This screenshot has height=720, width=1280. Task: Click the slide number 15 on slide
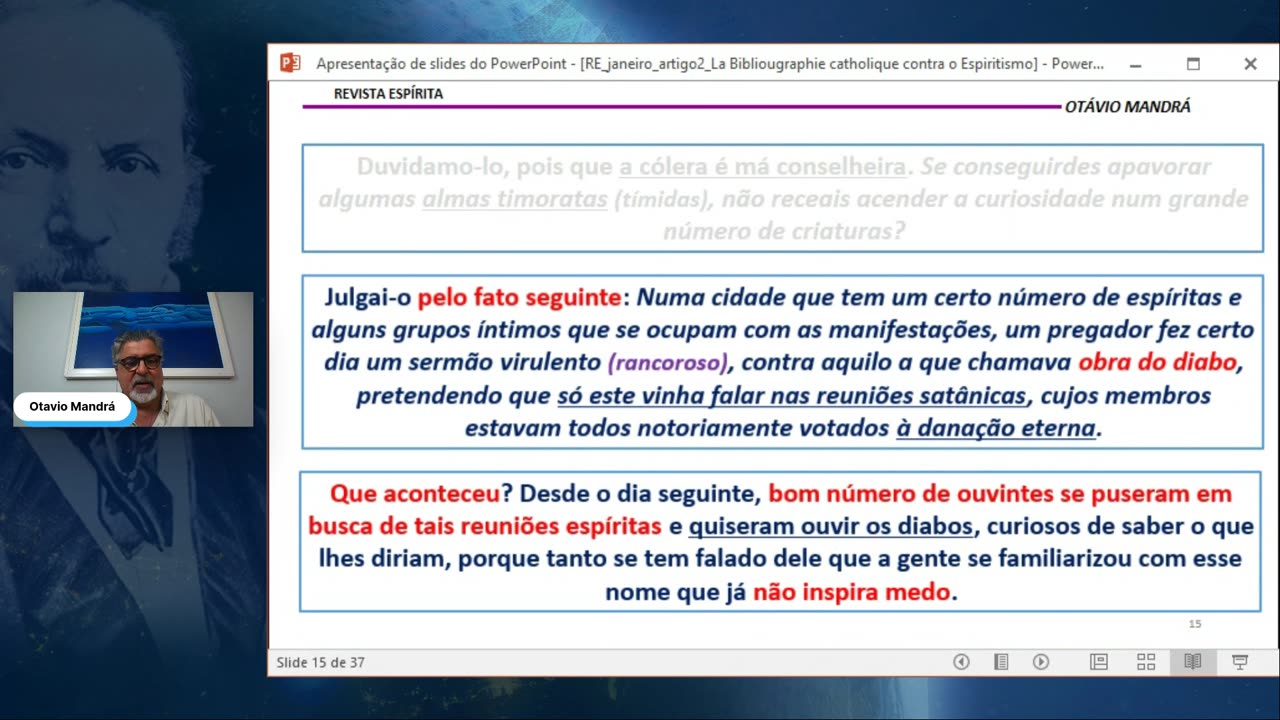[x=1195, y=624]
